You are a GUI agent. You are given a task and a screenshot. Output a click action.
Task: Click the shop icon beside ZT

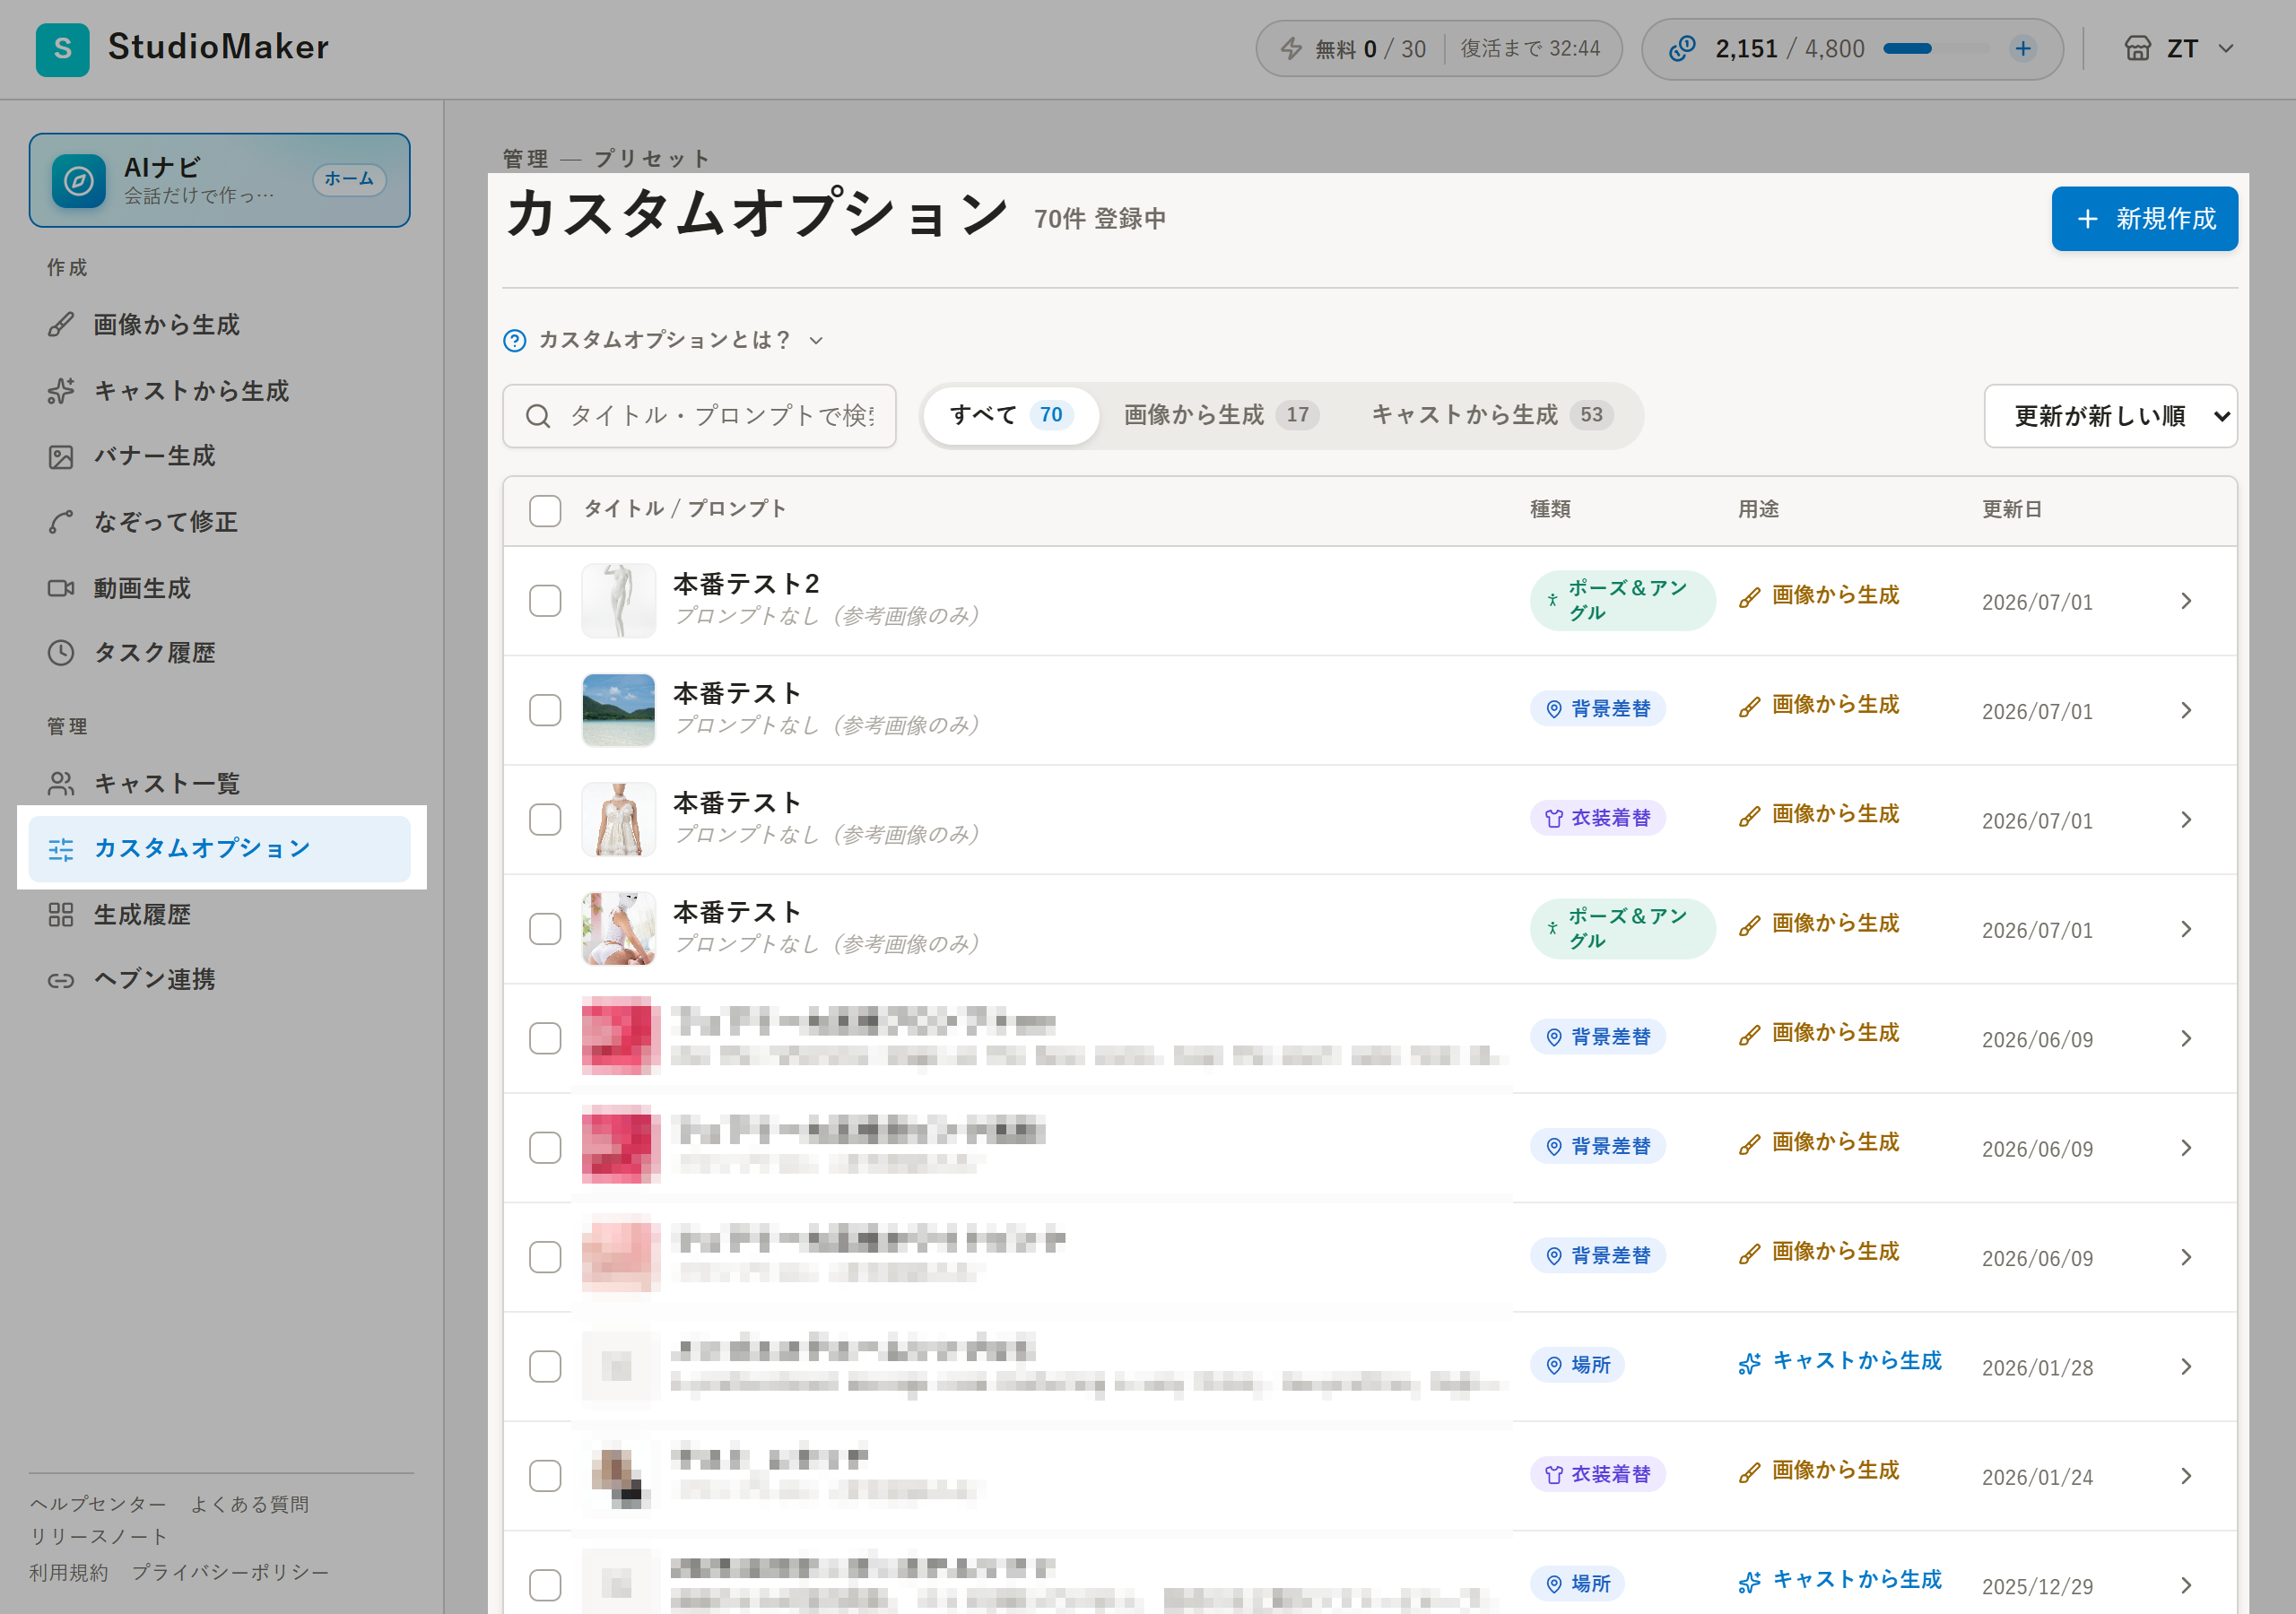point(2137,48)
